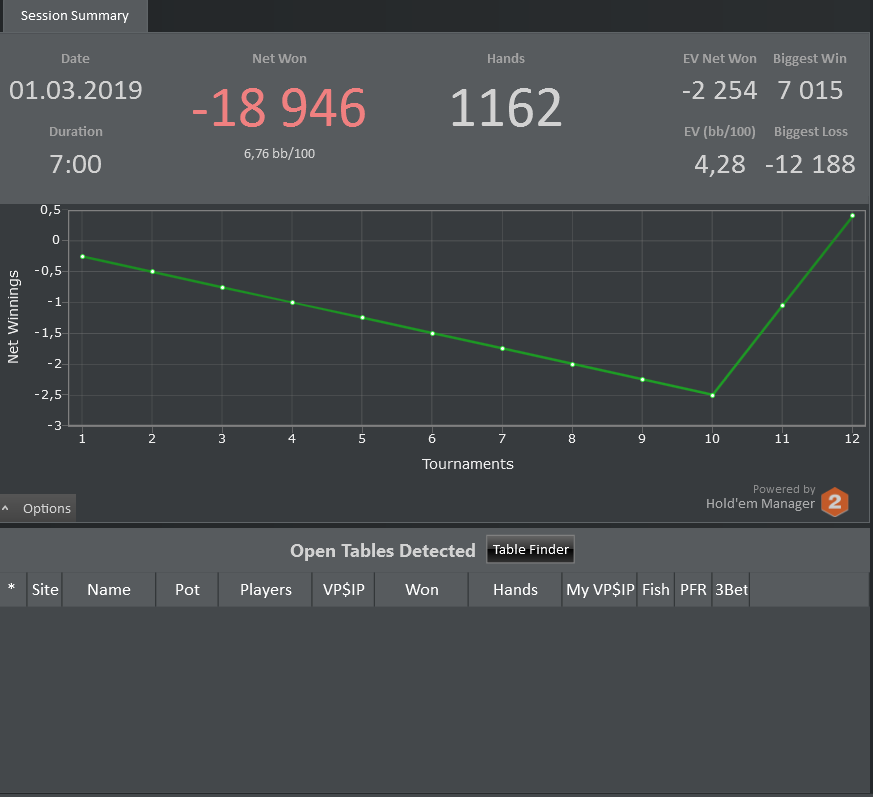
Task: Sort by the 3Bet column header
Action: tap(731, 589)
